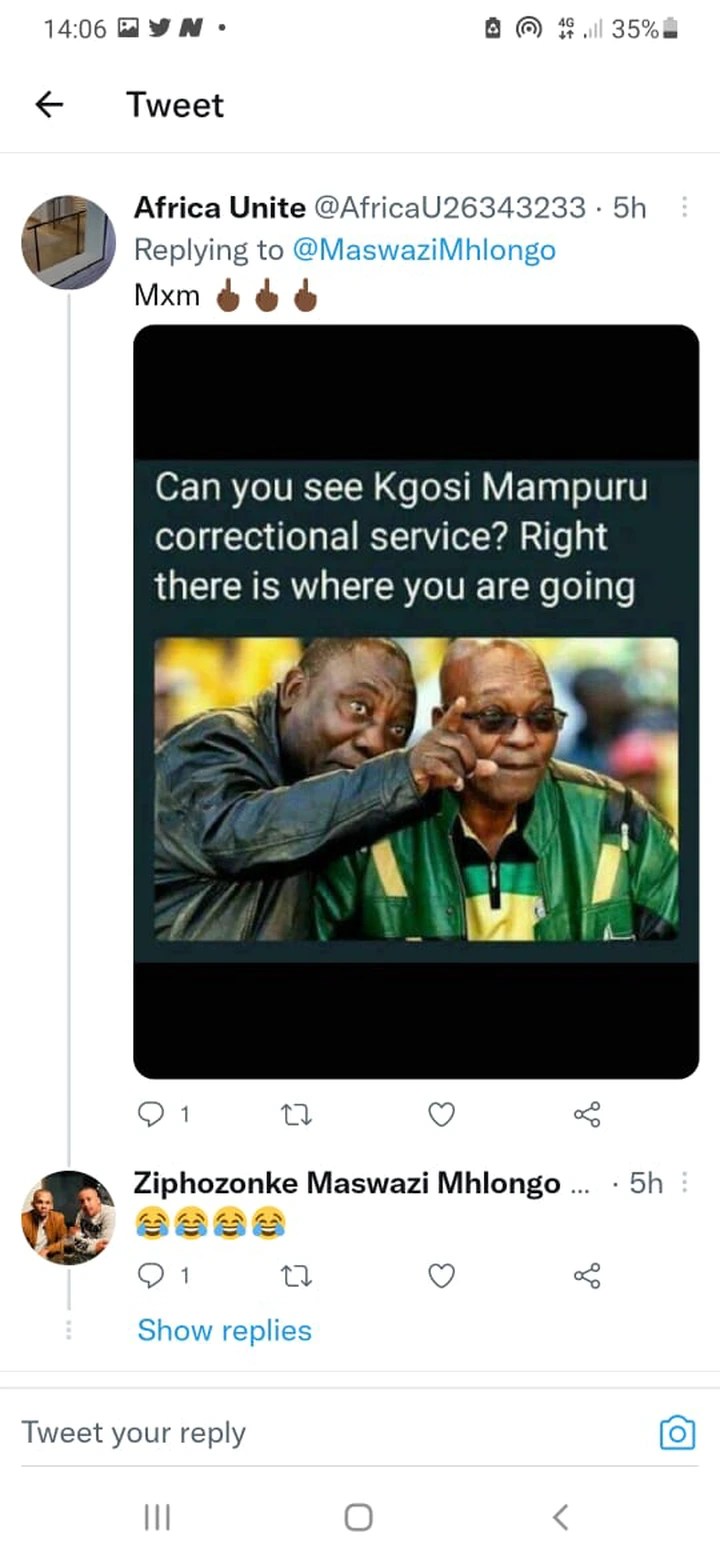Open the @MaswaziMhlongo profile link
Image resolution: width=720 pixels, height=1560 pixels.
[424, 250]
